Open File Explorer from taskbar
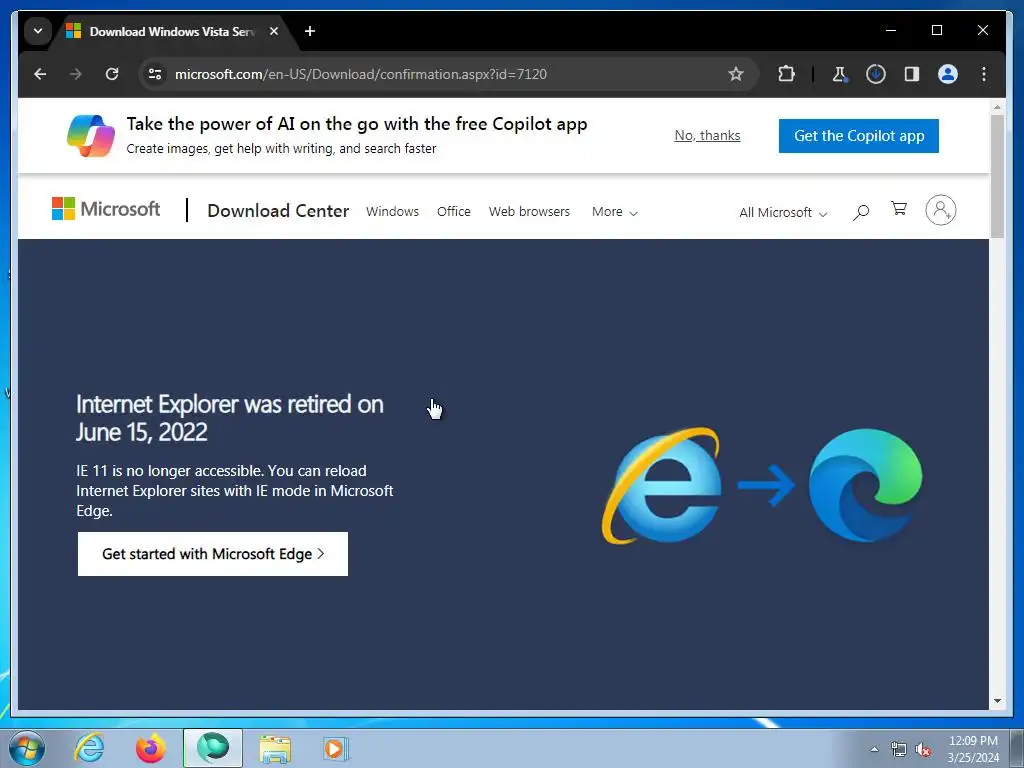The width and height of the screenshot is (1024, 768). pos(275,748)
